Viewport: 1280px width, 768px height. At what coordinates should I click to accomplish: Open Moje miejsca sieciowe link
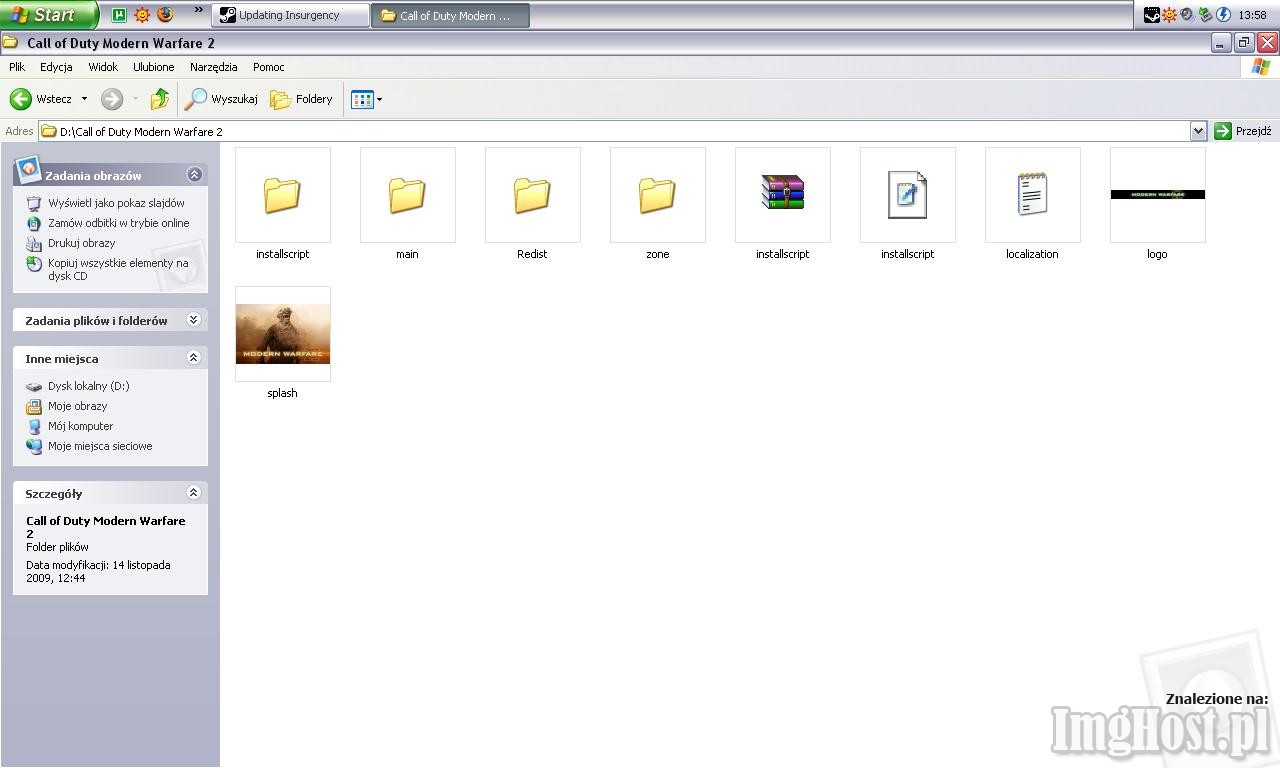(x=100, y=446)
